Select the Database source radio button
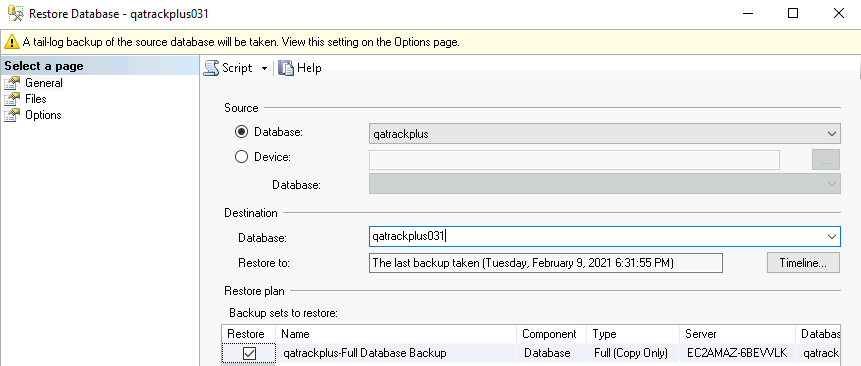 pos(241,132)
